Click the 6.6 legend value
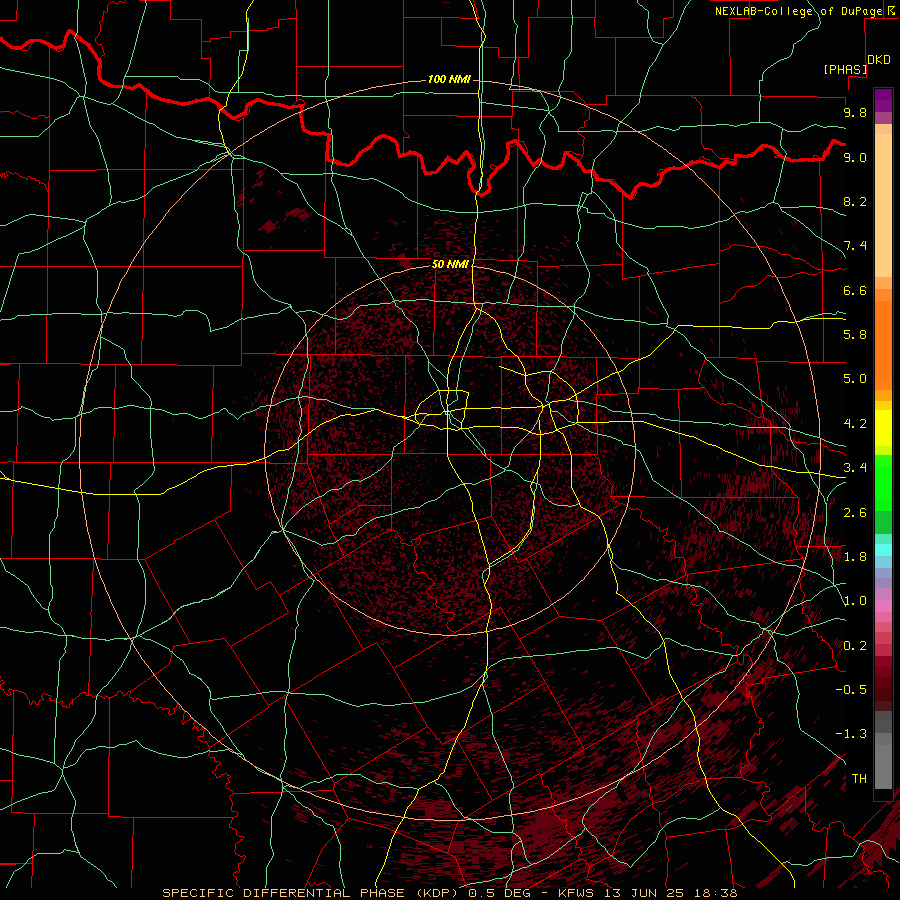 855,290
